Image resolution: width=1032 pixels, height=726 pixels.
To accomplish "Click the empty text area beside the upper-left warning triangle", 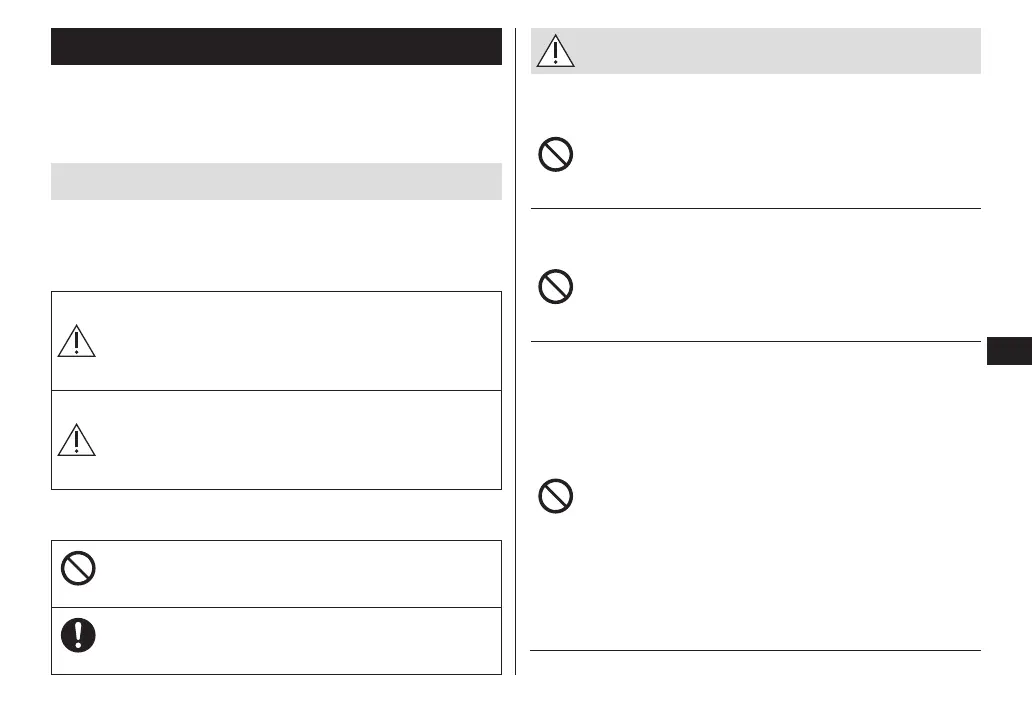I will pos(300,341).
